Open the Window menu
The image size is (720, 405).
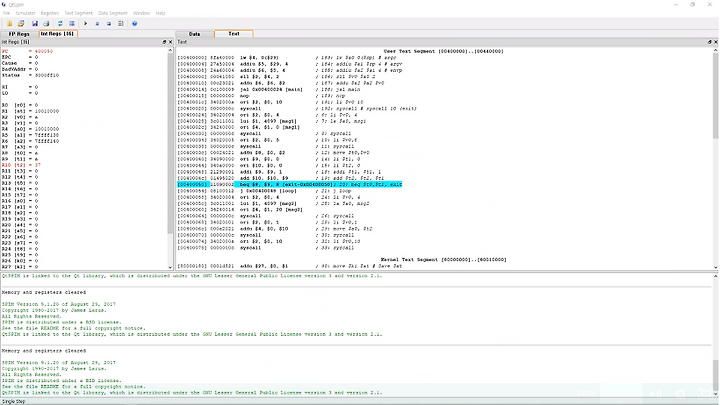coord(141,13)
